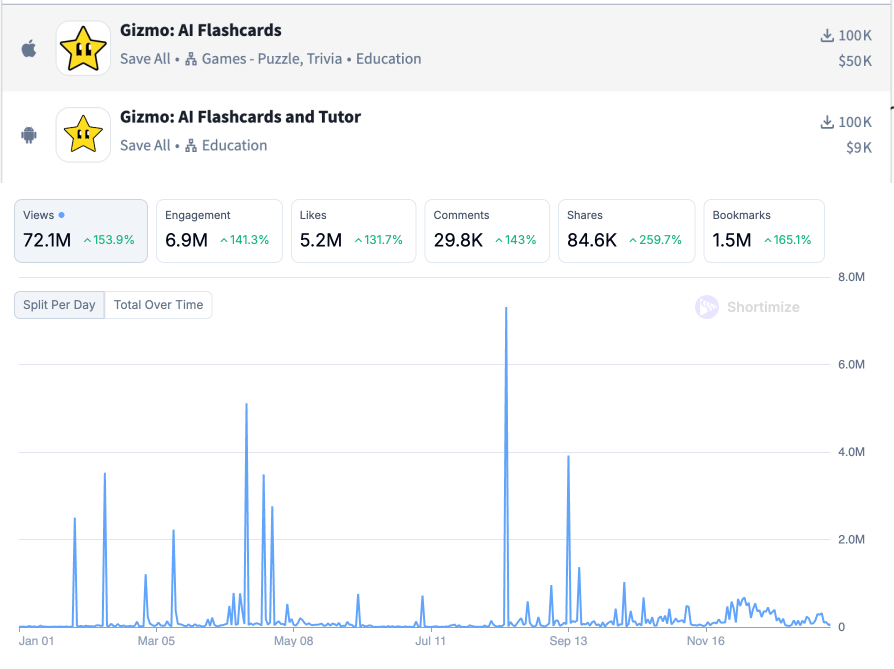The width and height of the screenshot is (894, 669).
Task: Click category tree icon next to Education in Android row
Action: point(191,146)
